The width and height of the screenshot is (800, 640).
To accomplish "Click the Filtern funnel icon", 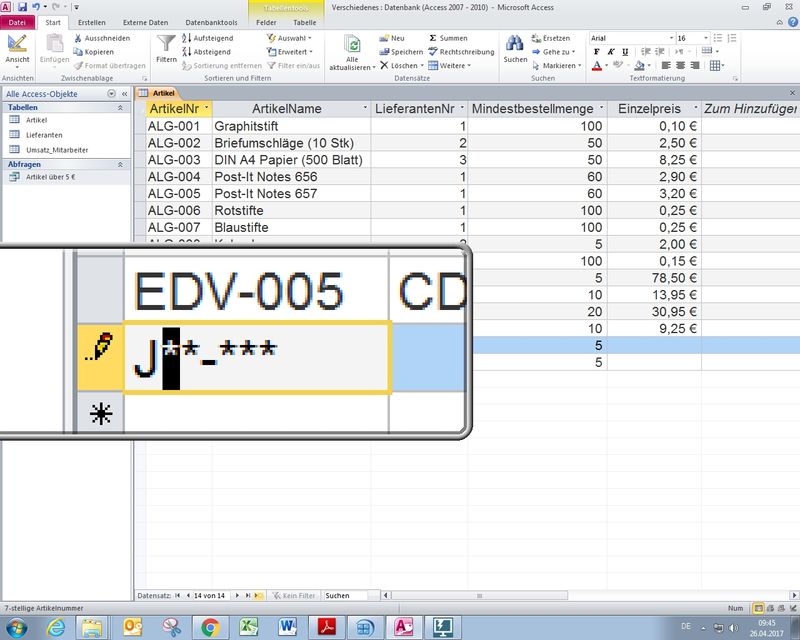I will tap(166, 47).
